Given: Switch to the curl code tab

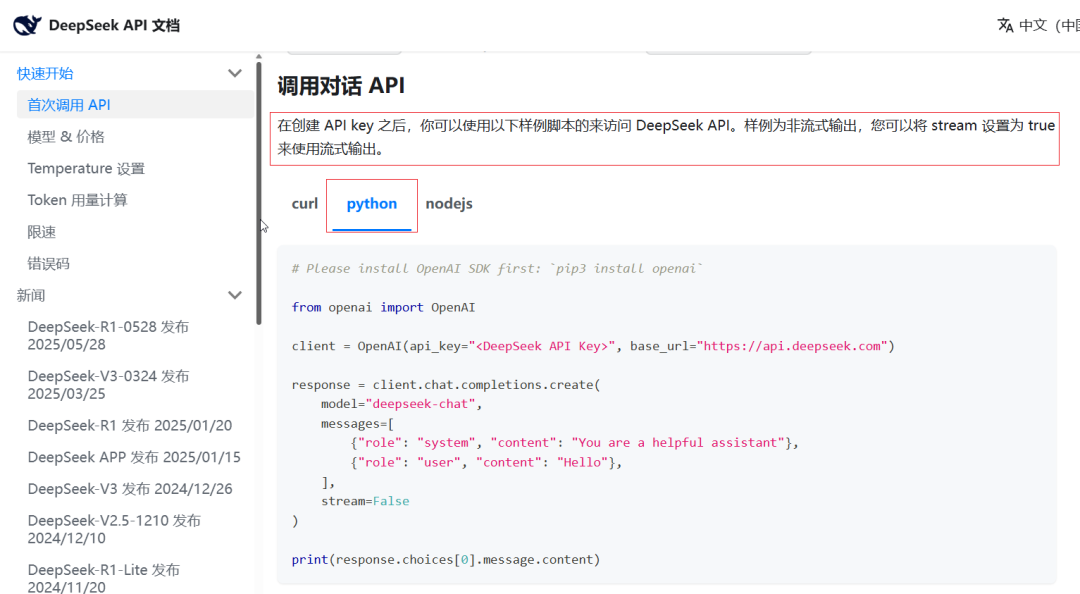Looking at the screenshot, I should click(304, 204).
